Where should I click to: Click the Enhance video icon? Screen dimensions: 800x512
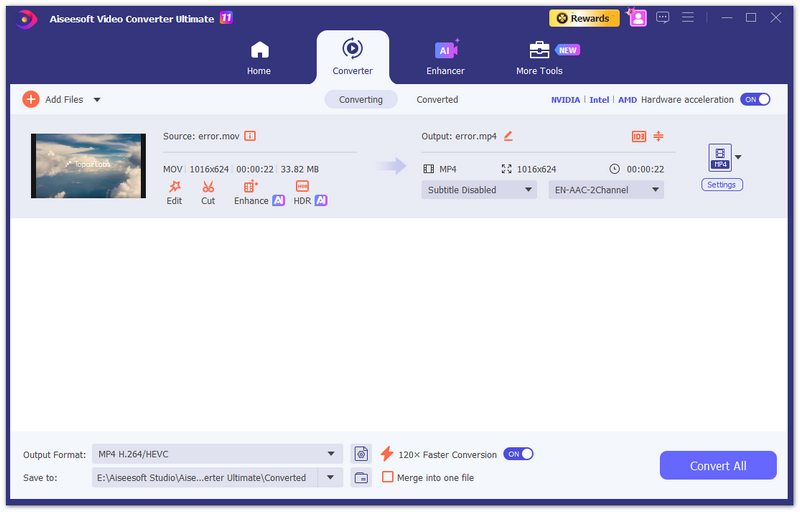[250, 187]
